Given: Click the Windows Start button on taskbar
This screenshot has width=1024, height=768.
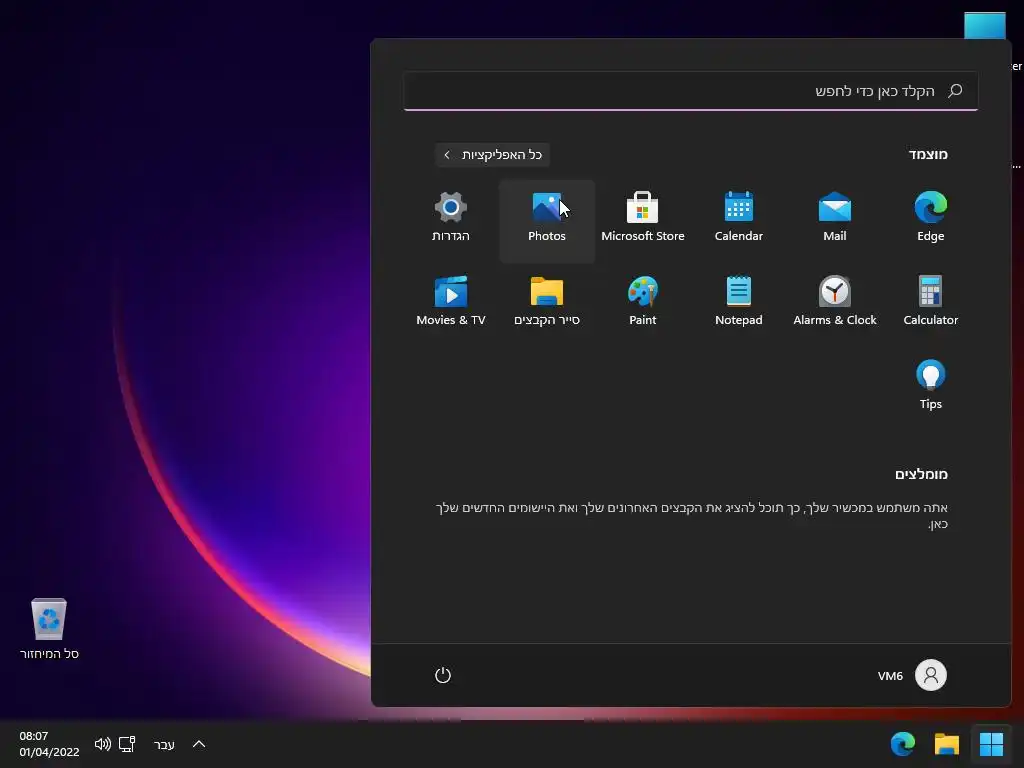Looking at the screenshot, I should (991, 744).
